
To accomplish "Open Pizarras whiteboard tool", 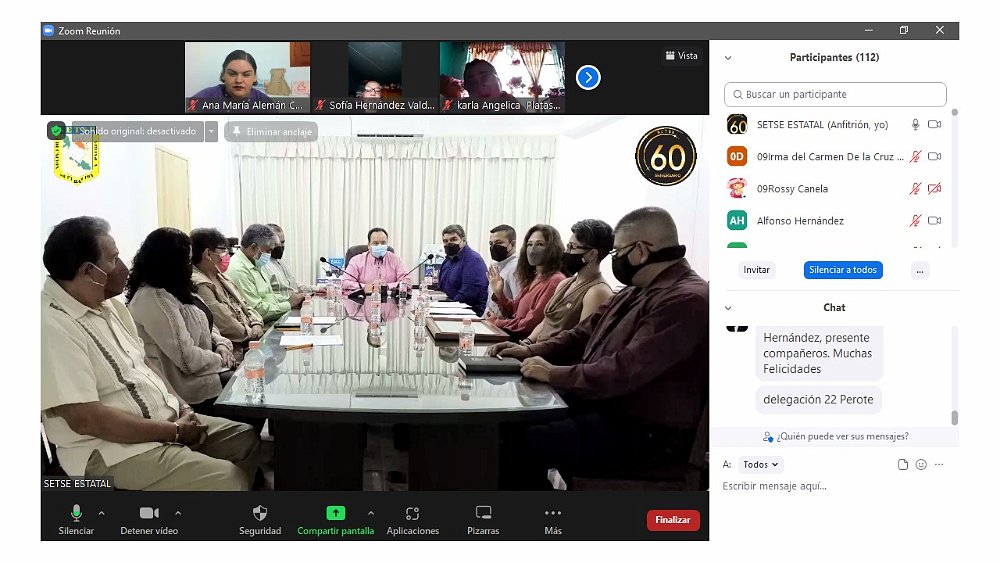I will 483,514.
